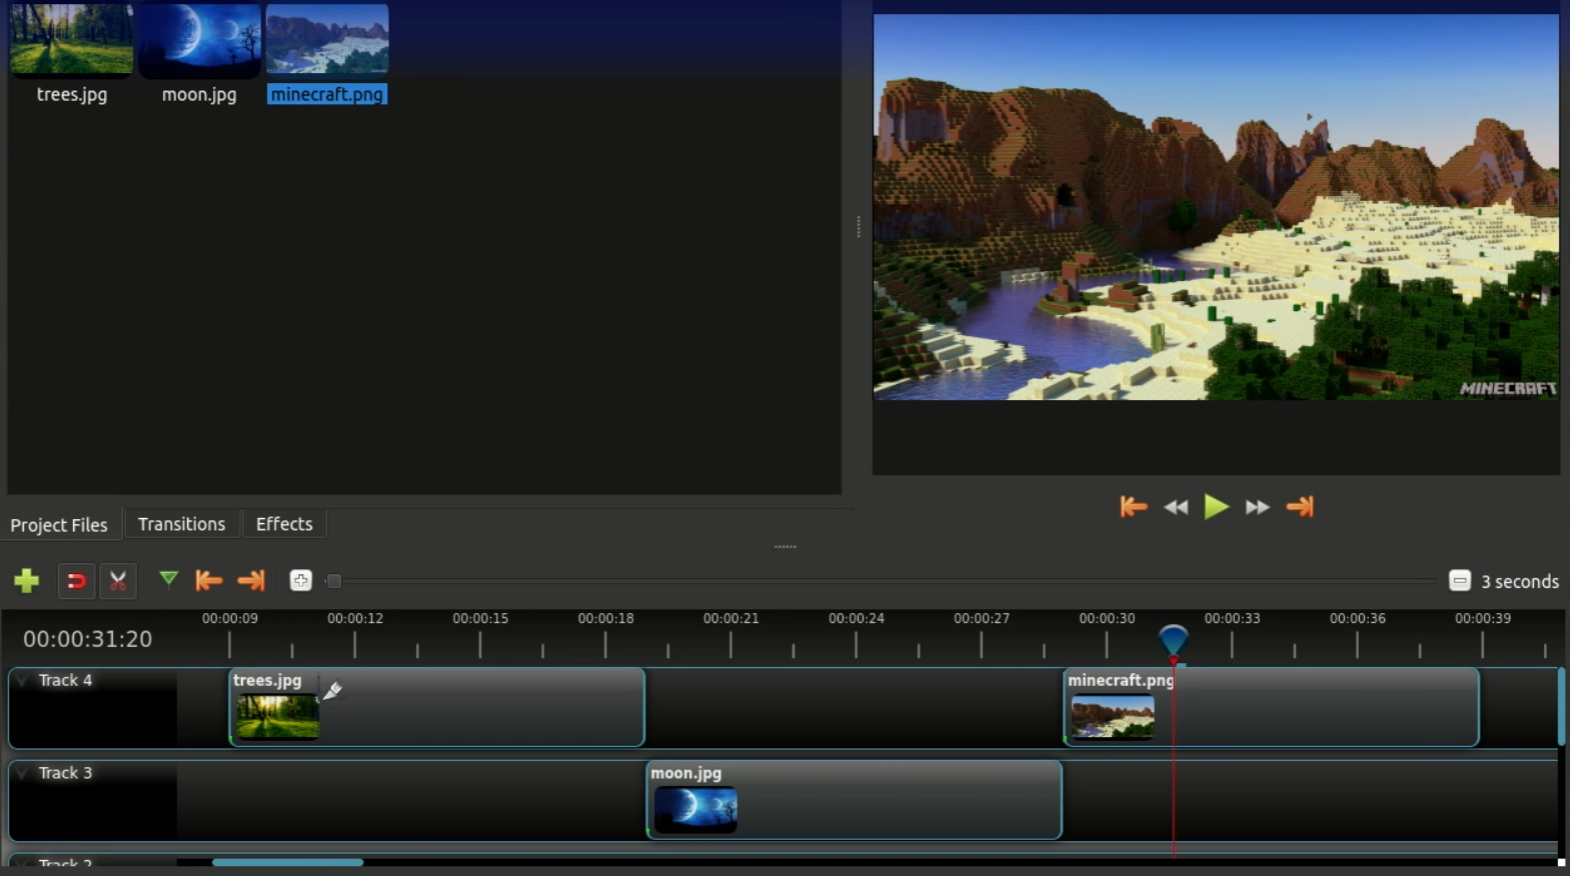Select the trees.jpg clip on Track 4

(437, 707)
